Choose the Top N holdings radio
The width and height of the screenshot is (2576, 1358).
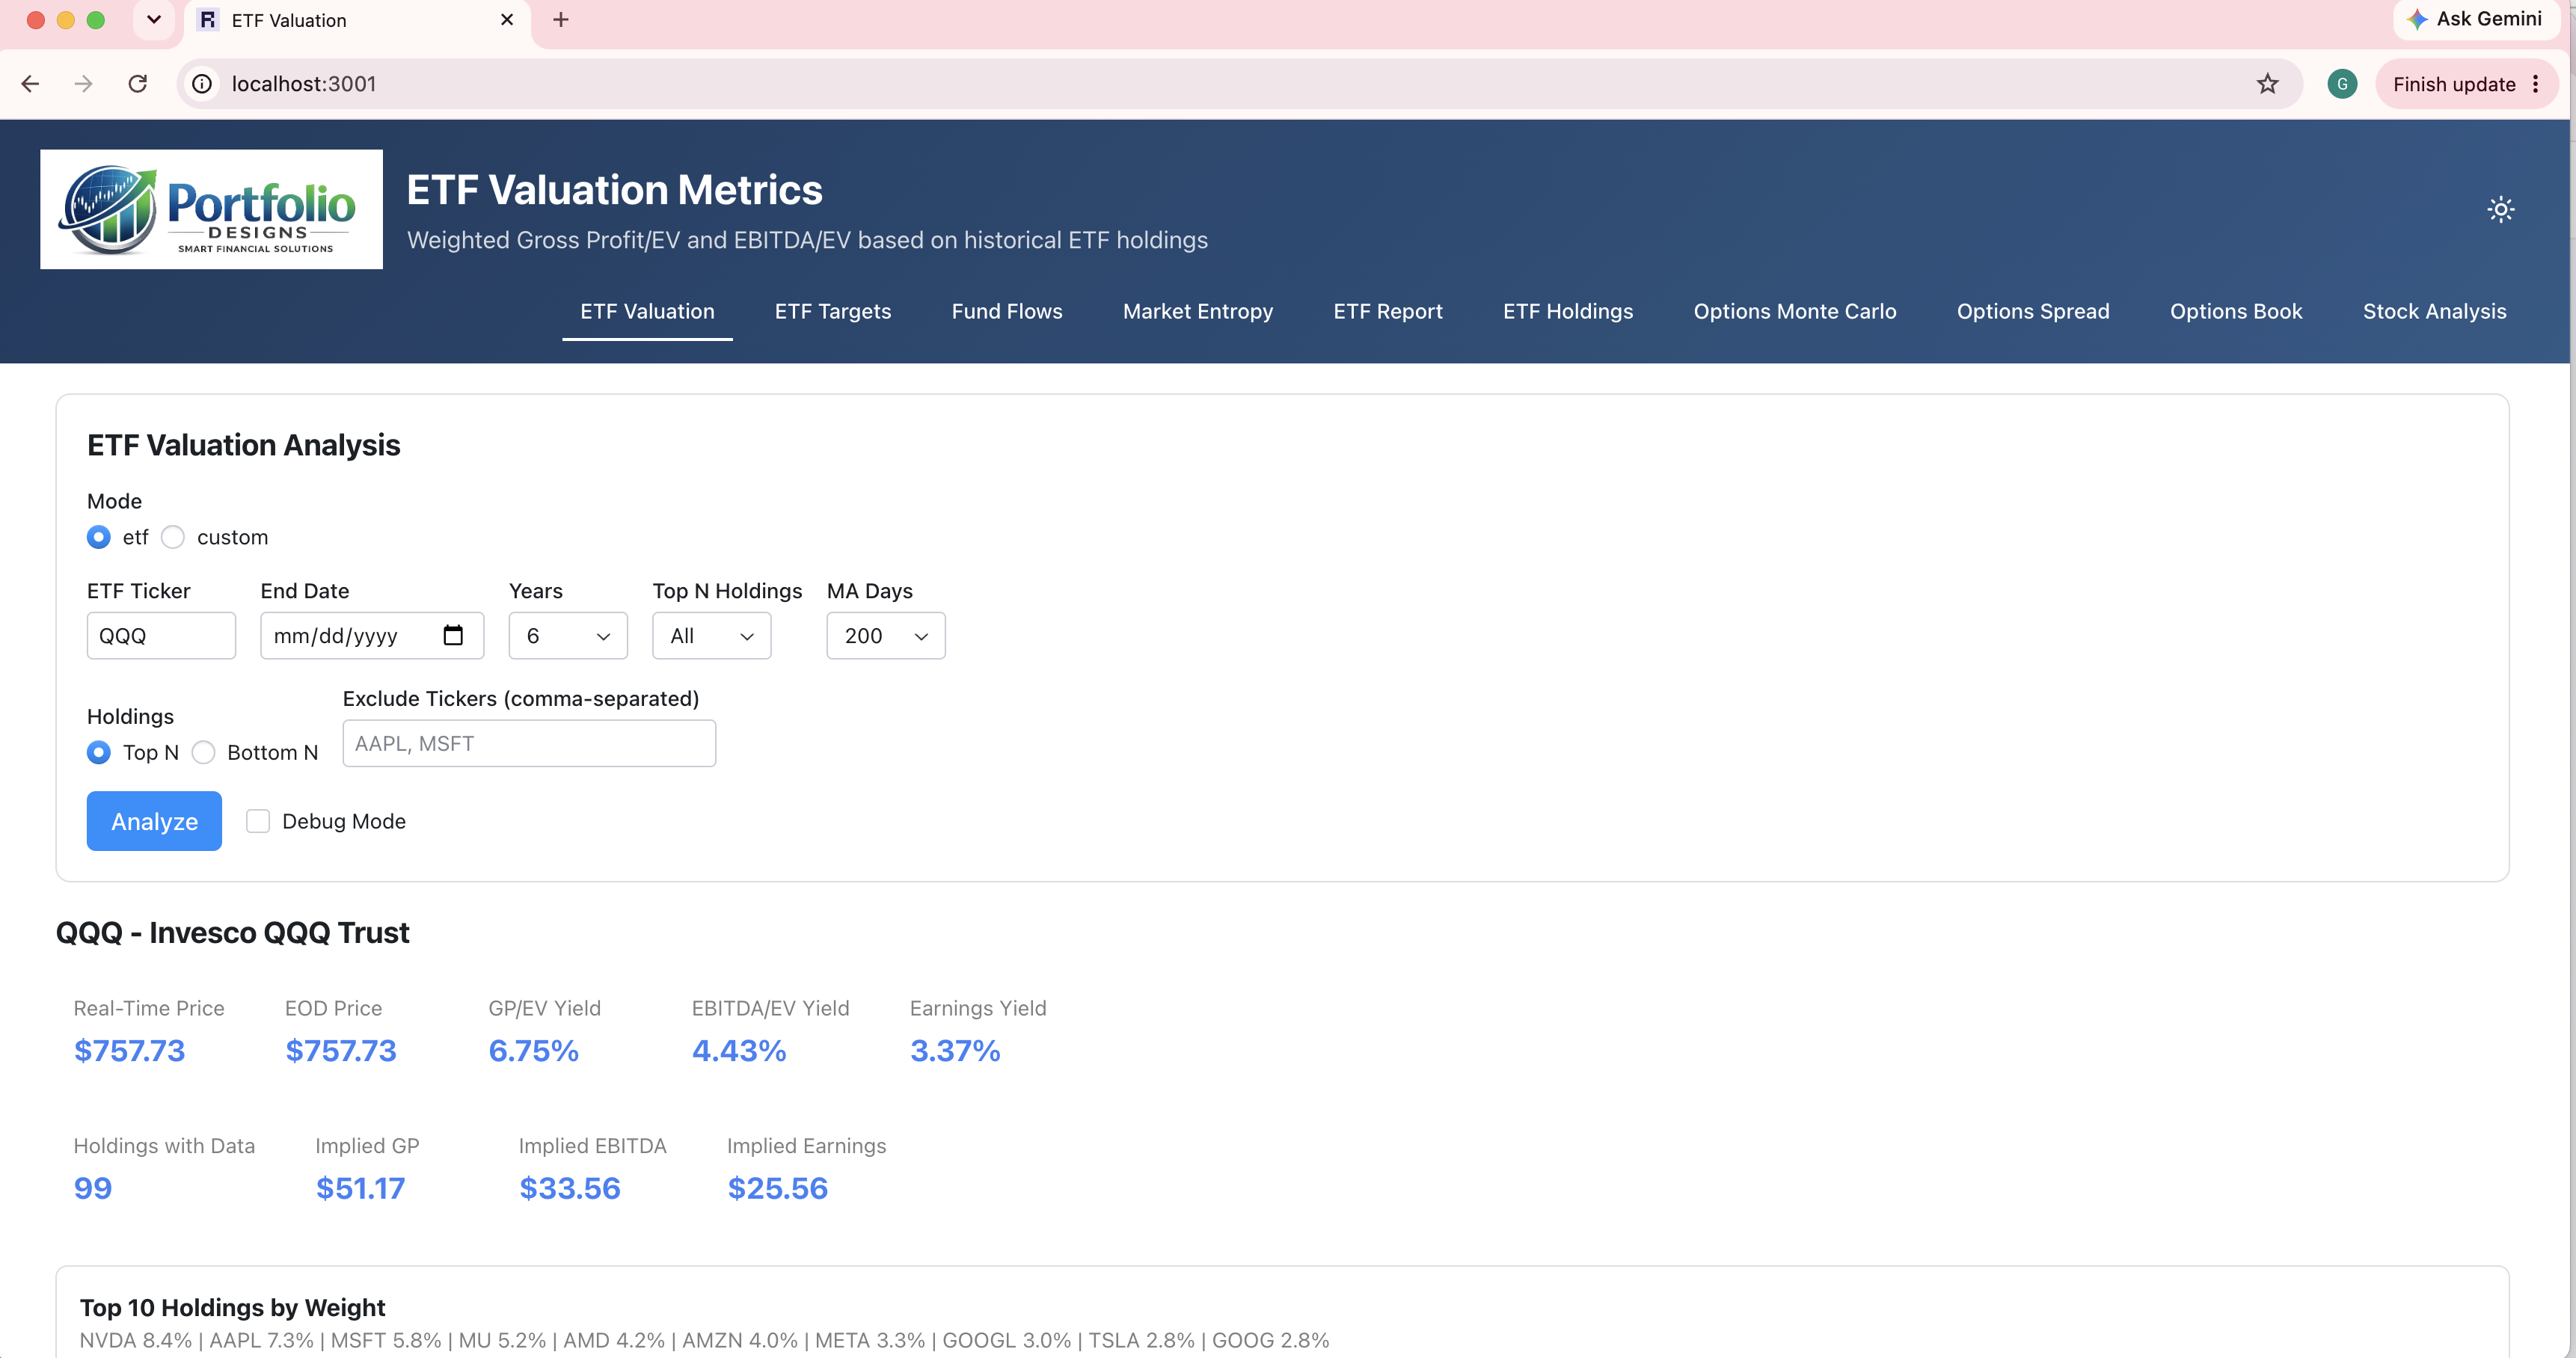coord(99,752)
